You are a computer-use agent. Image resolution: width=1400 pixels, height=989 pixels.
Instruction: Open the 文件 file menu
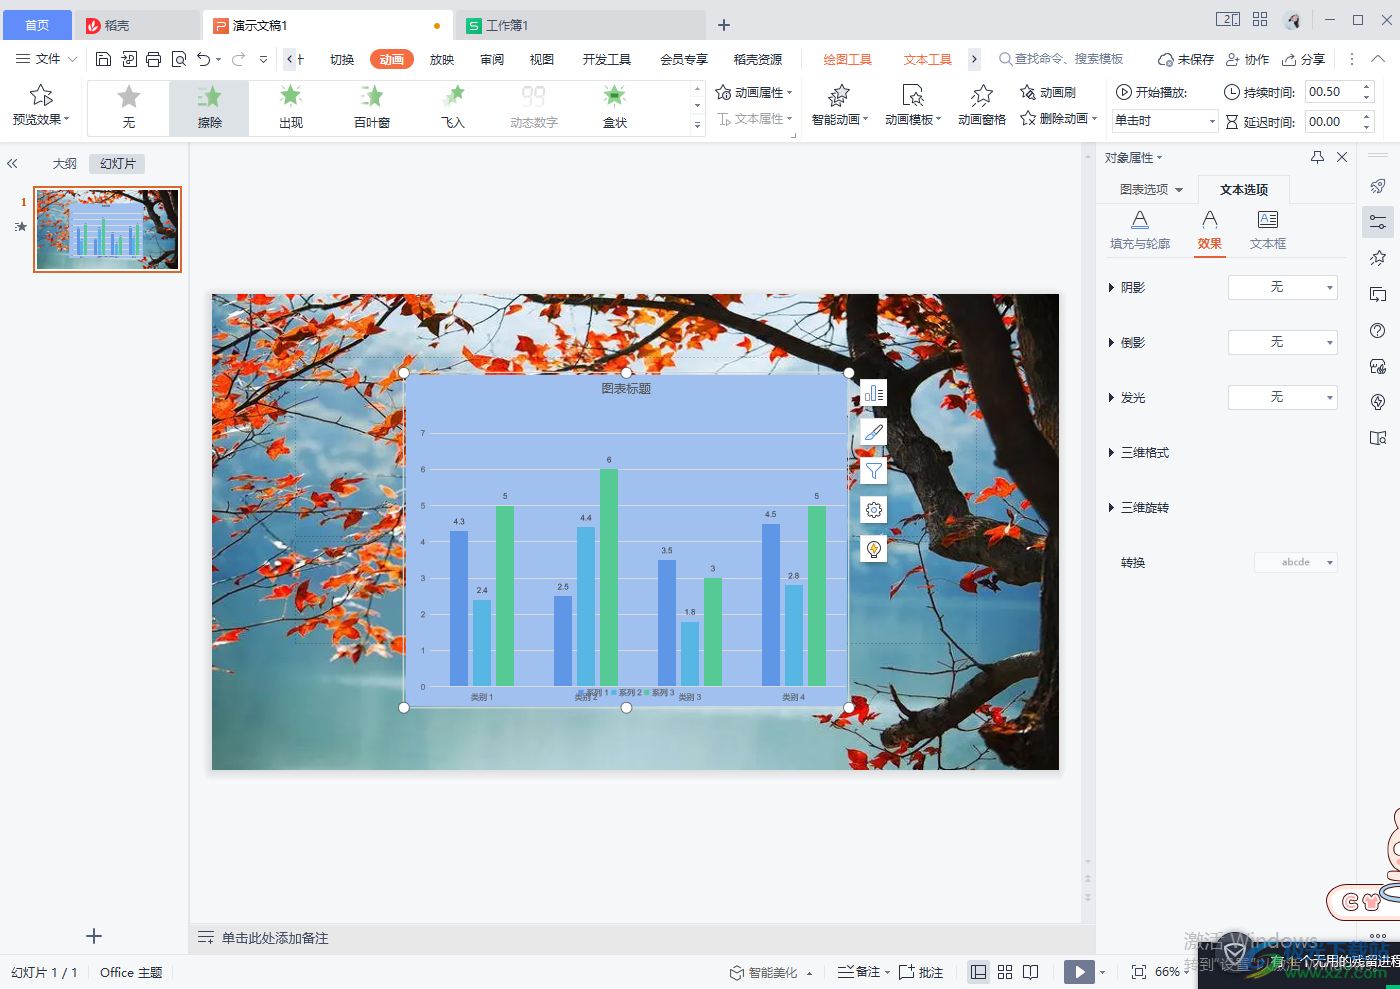(45, 59)
